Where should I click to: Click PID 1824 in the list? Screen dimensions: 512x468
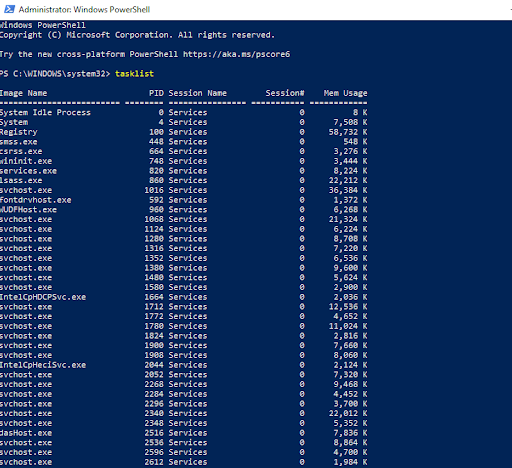154,336
